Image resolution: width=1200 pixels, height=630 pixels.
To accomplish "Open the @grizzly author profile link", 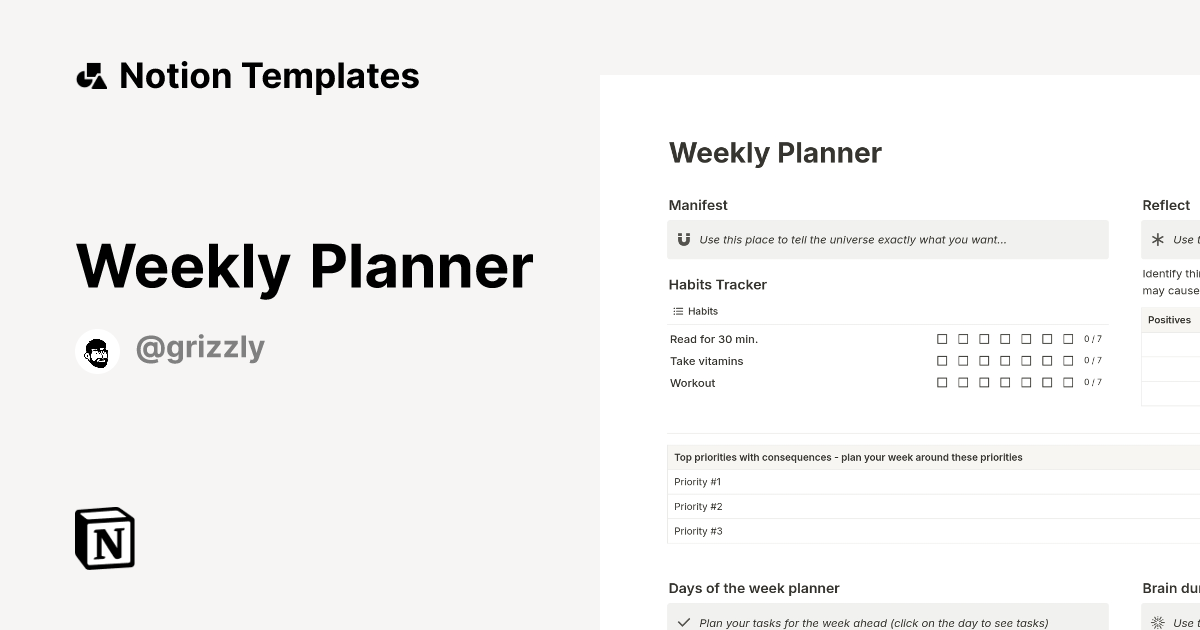I will (200, 348).
